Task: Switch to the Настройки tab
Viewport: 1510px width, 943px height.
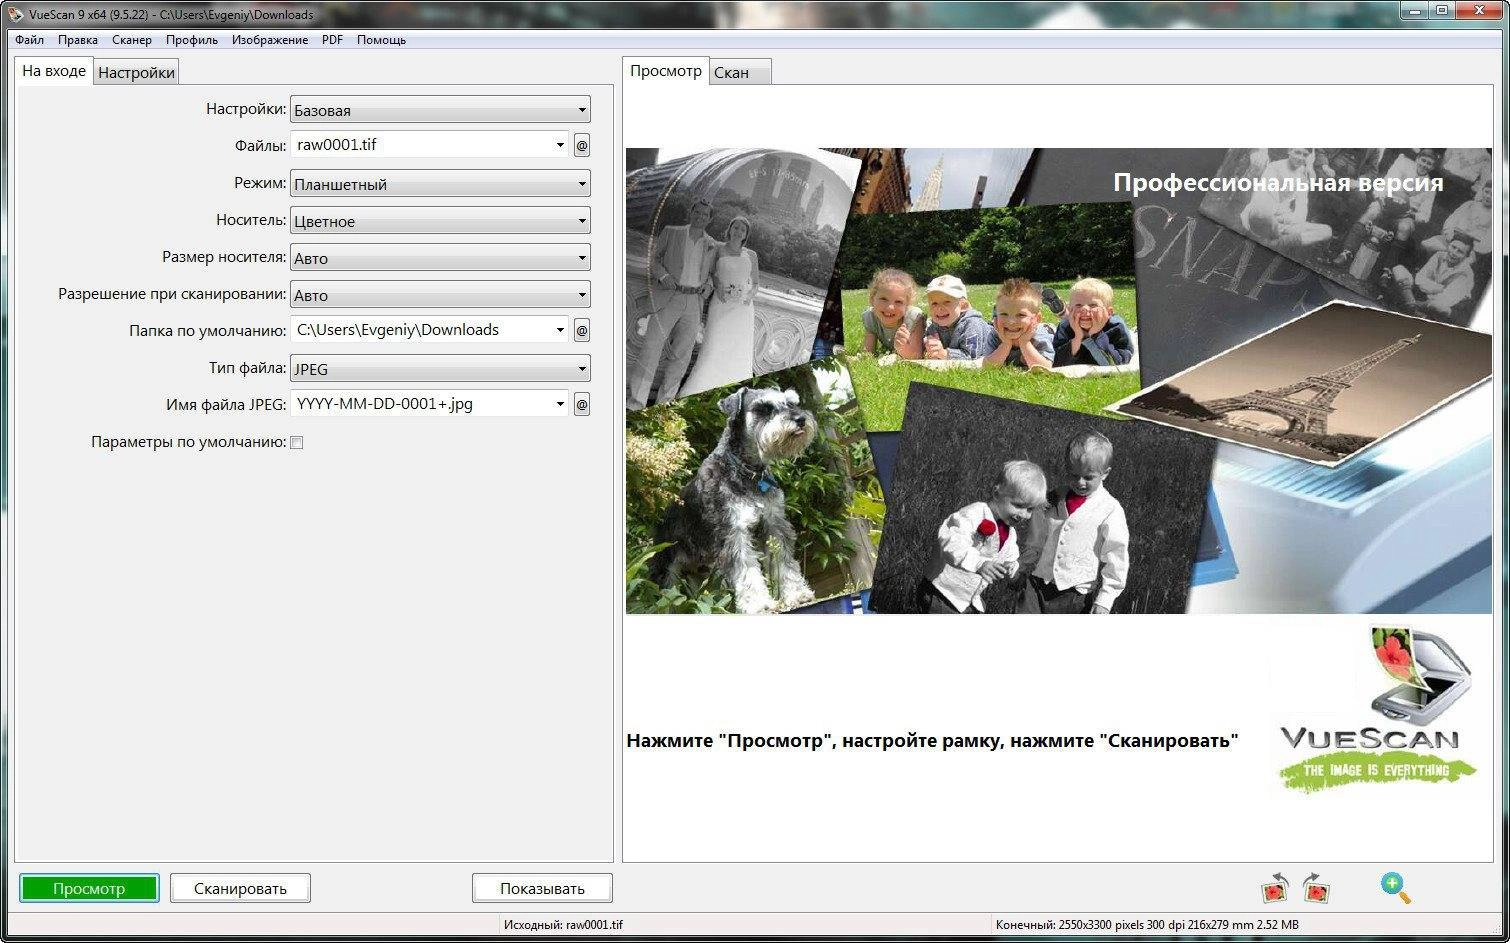Action: tap(137, 72)
